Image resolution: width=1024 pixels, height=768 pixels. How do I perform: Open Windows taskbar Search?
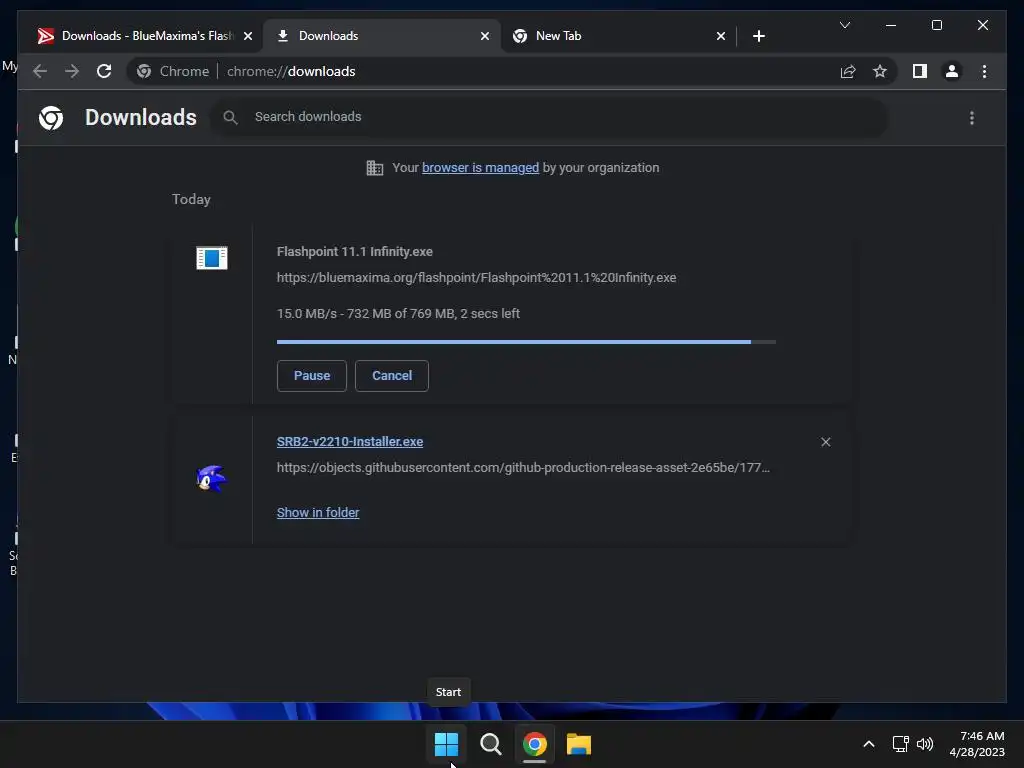coord(490,744)
